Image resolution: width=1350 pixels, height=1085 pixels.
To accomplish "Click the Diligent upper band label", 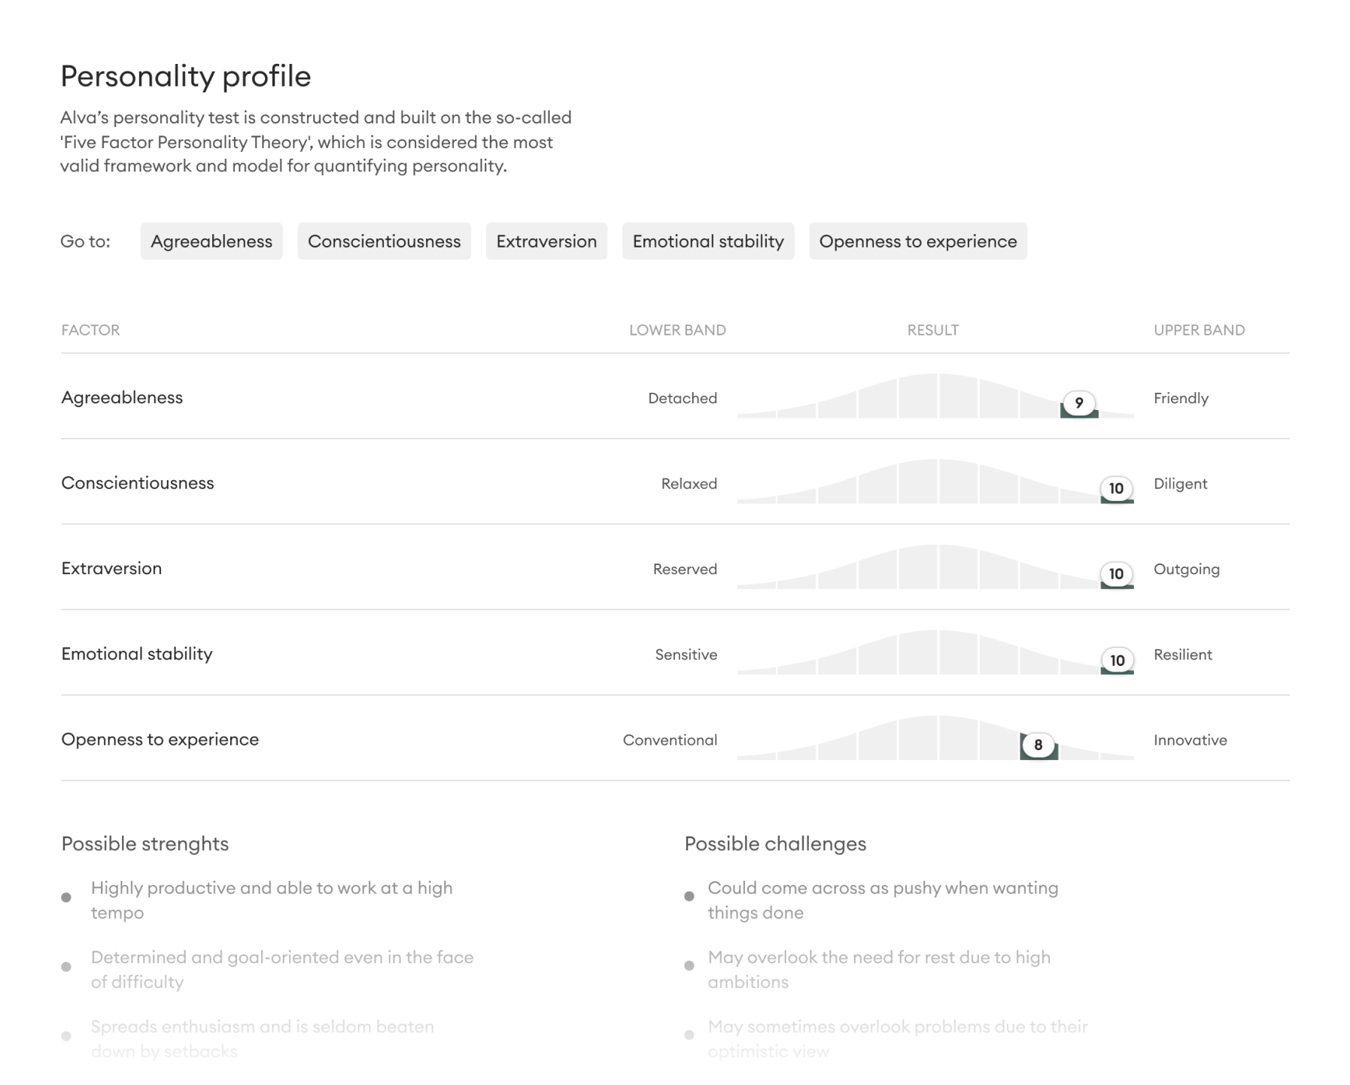I will 1180,483.
